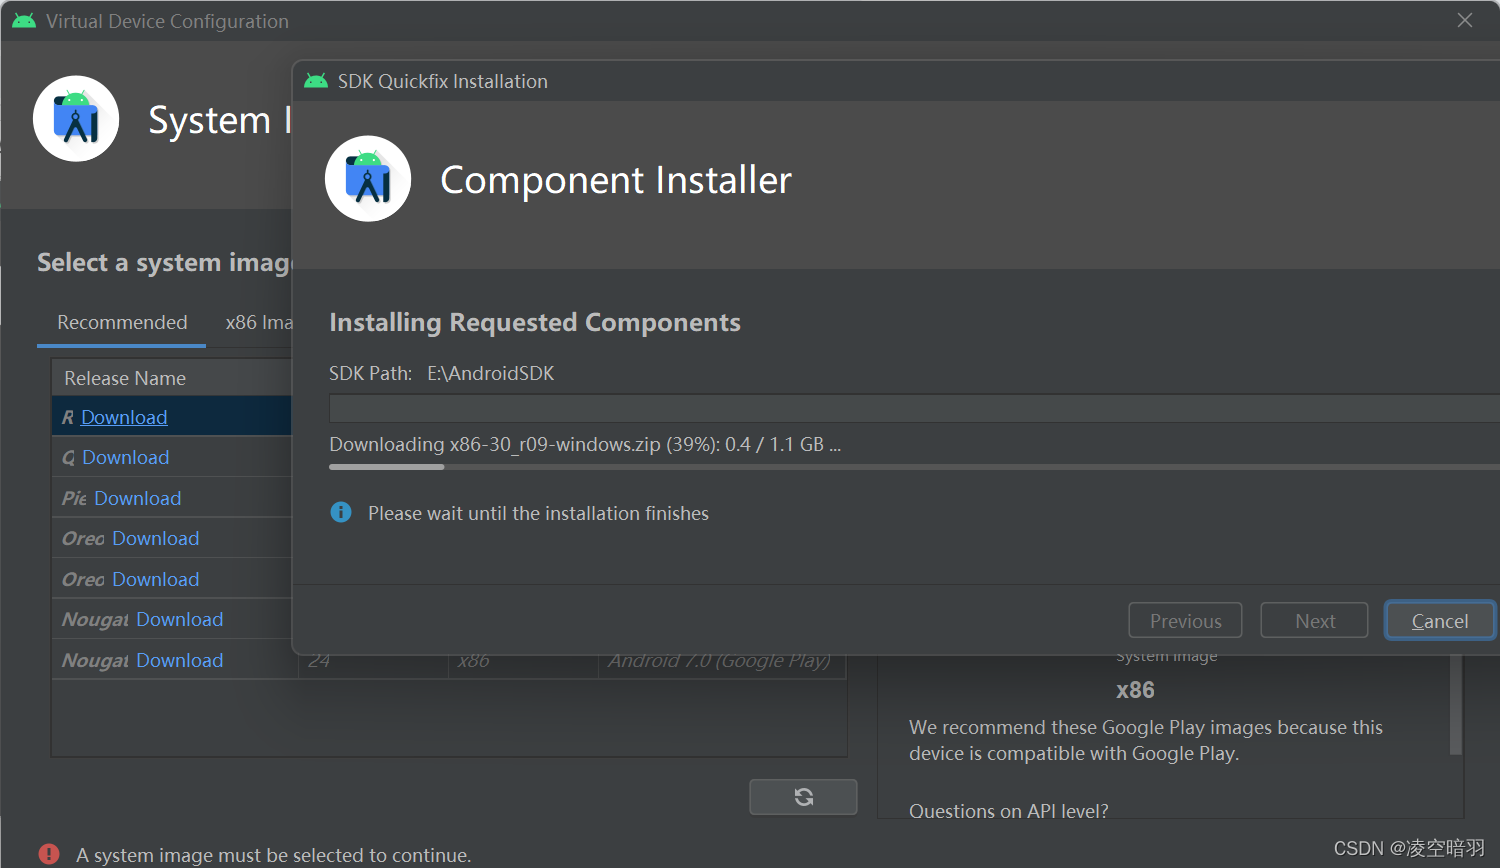Close the Virtual Device Configuration window

[x=1465, y=20]
